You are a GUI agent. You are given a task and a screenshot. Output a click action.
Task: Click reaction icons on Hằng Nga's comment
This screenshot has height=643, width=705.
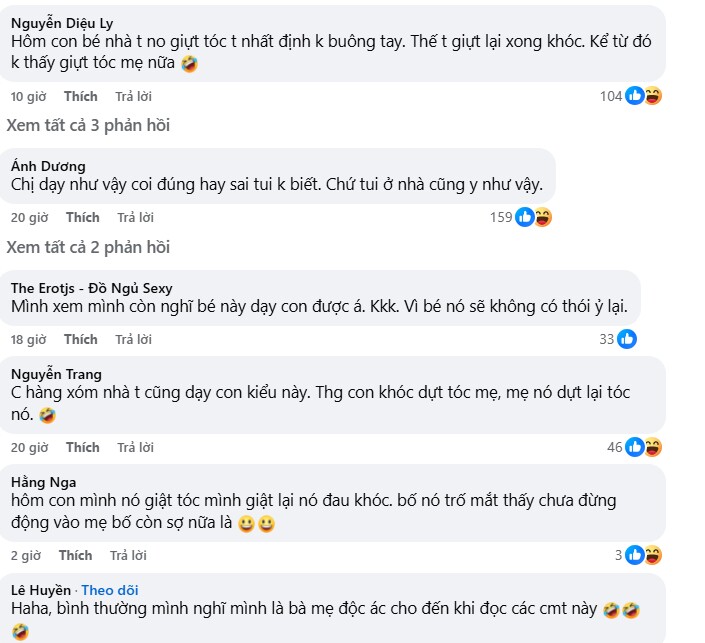[x=643, y=555]
